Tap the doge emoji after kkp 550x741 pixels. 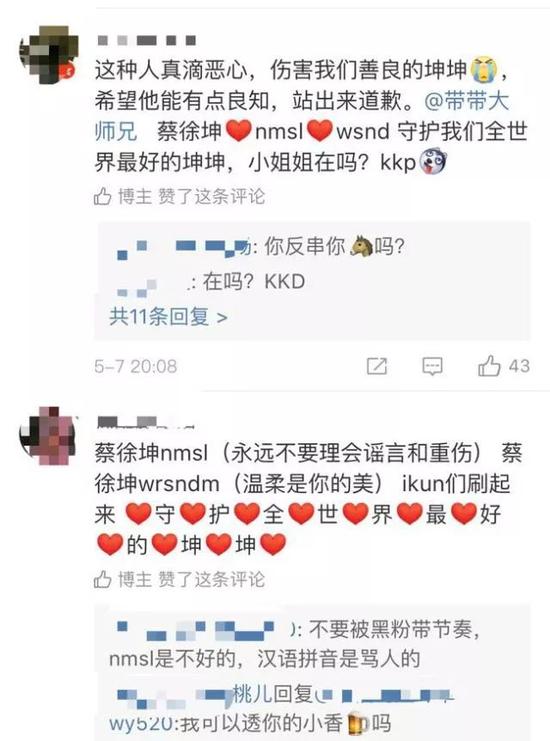tap(433, 162)
